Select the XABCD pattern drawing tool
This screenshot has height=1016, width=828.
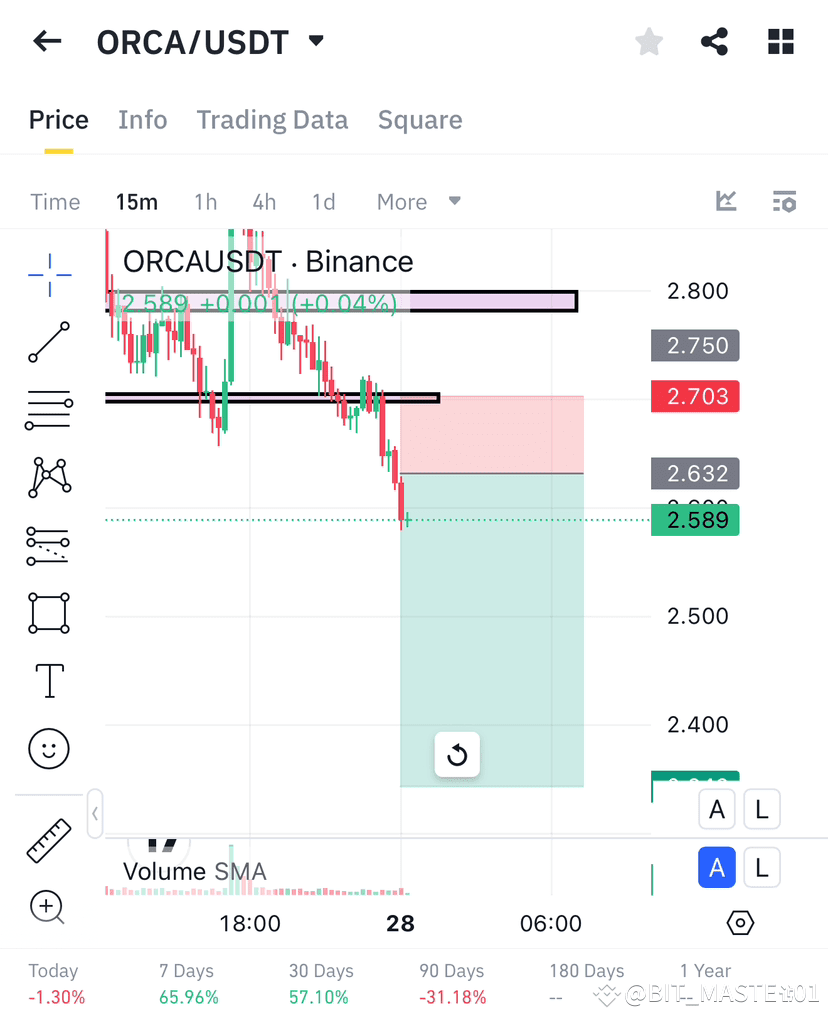click(47, 478)
